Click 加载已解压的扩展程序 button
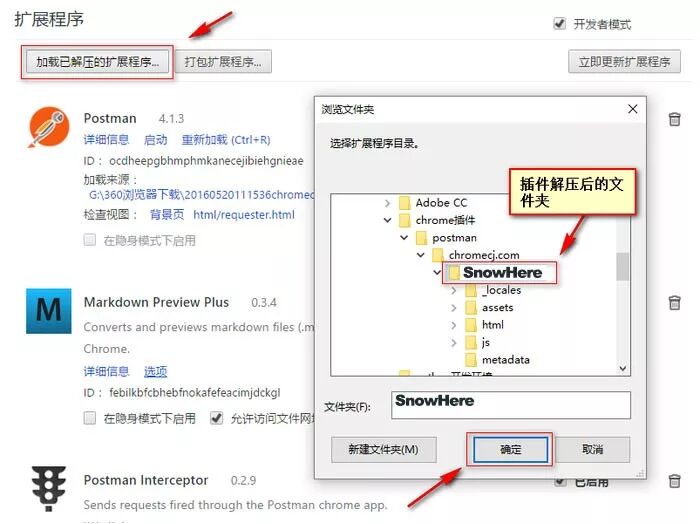This screenshot has width=700, height=524. point(97,62)
